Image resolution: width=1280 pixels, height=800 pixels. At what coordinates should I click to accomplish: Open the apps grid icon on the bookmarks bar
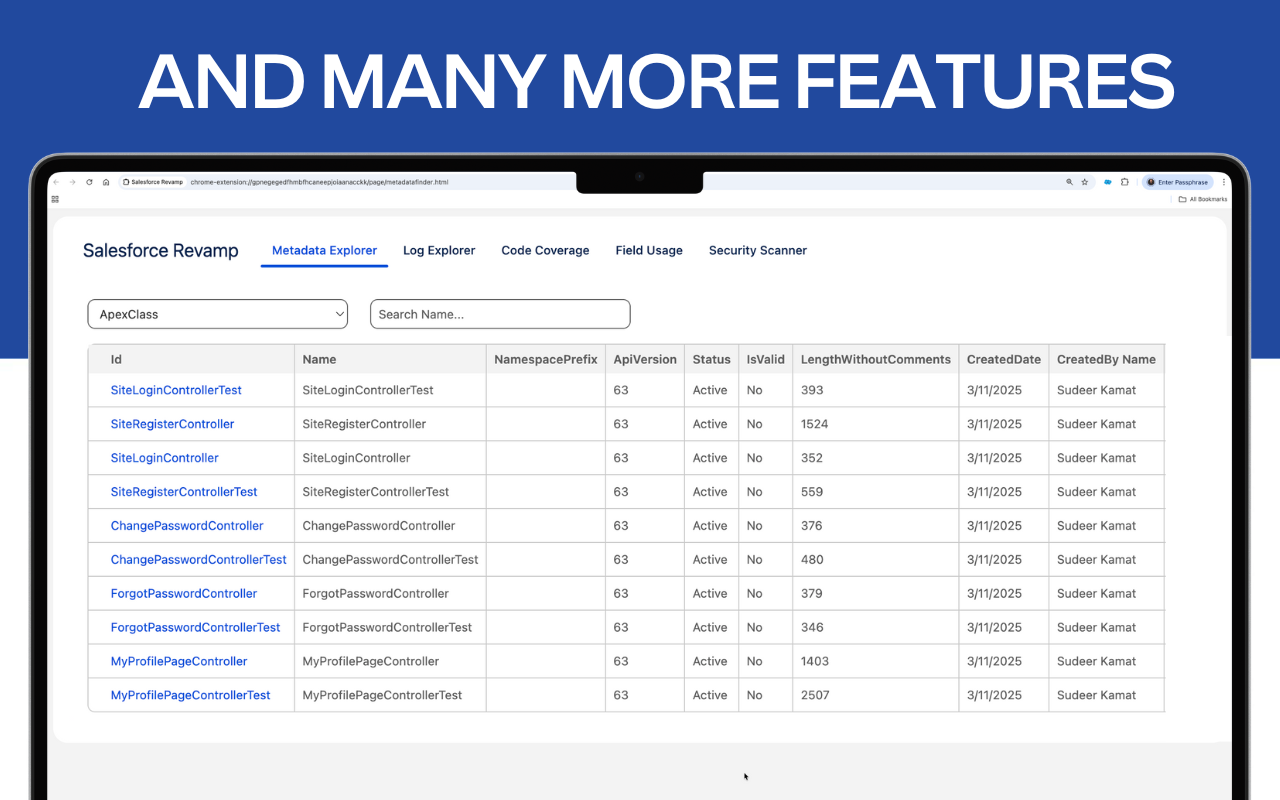pos(56,199)
